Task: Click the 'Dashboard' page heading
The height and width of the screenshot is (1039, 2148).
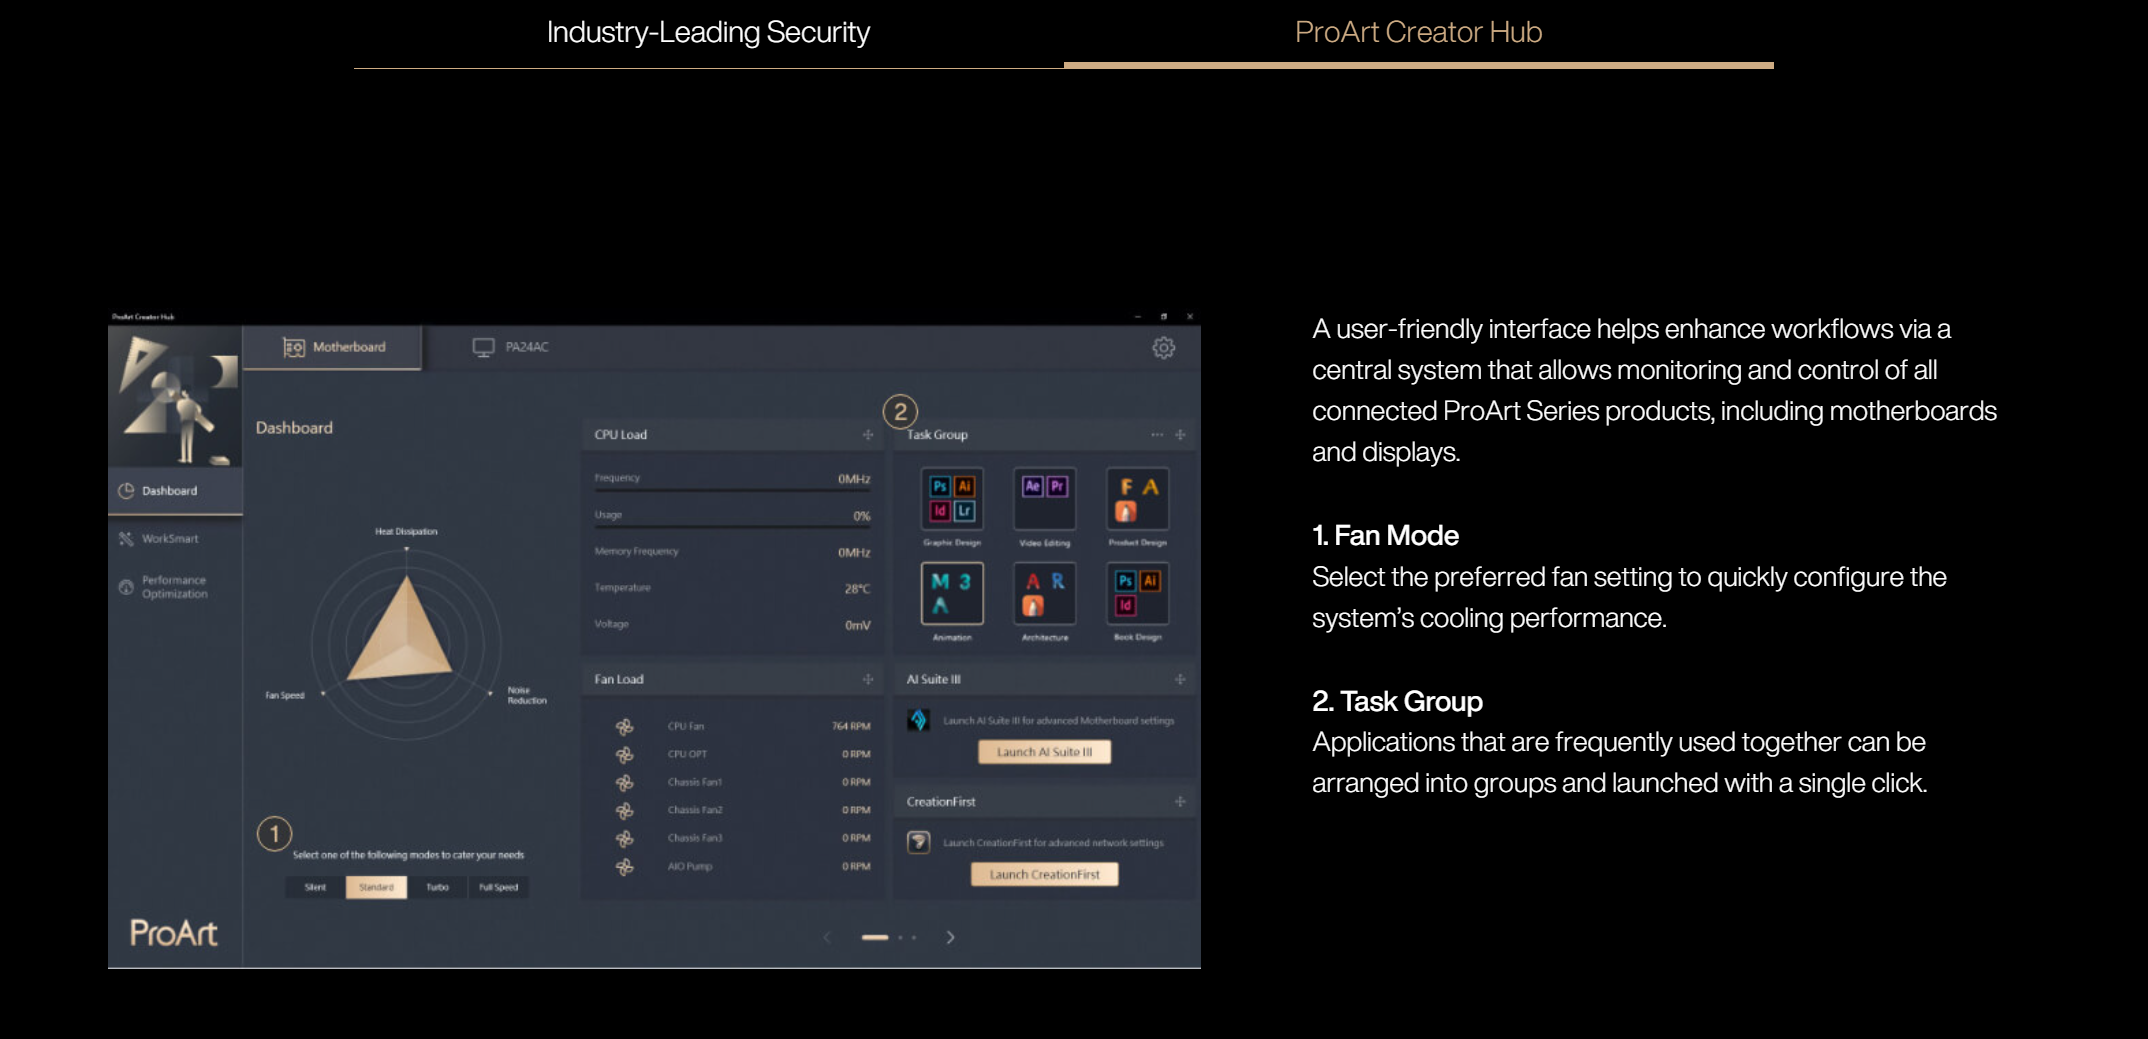Action: click(x=294, y=428)
